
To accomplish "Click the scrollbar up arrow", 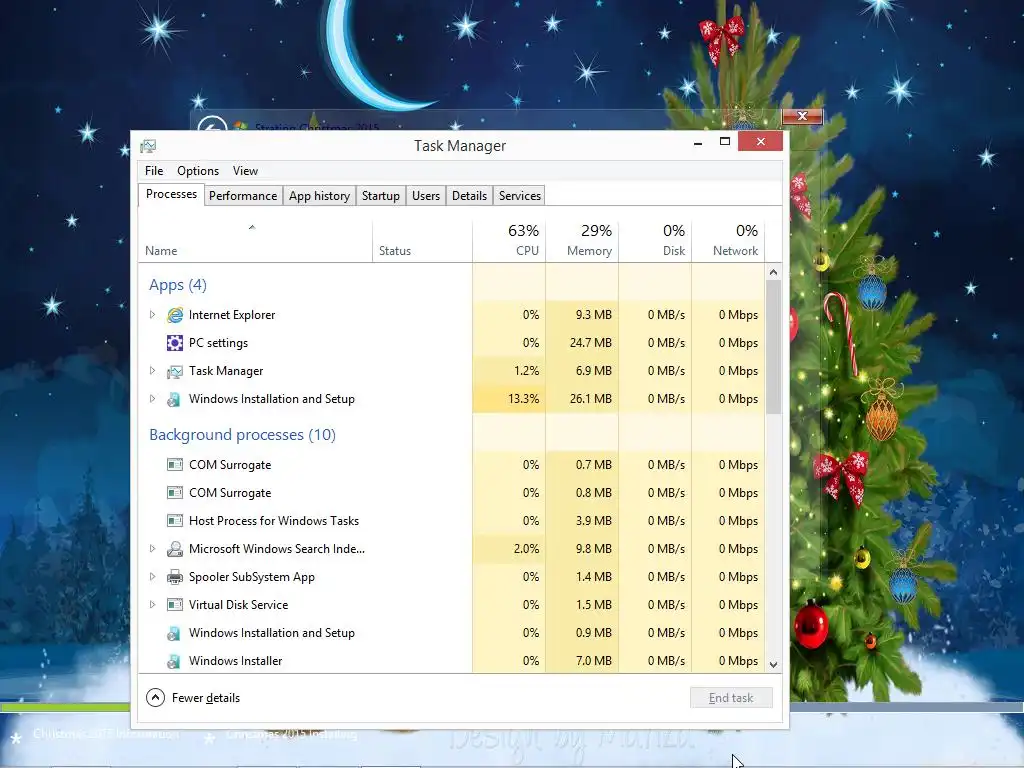I will [773, 272].
